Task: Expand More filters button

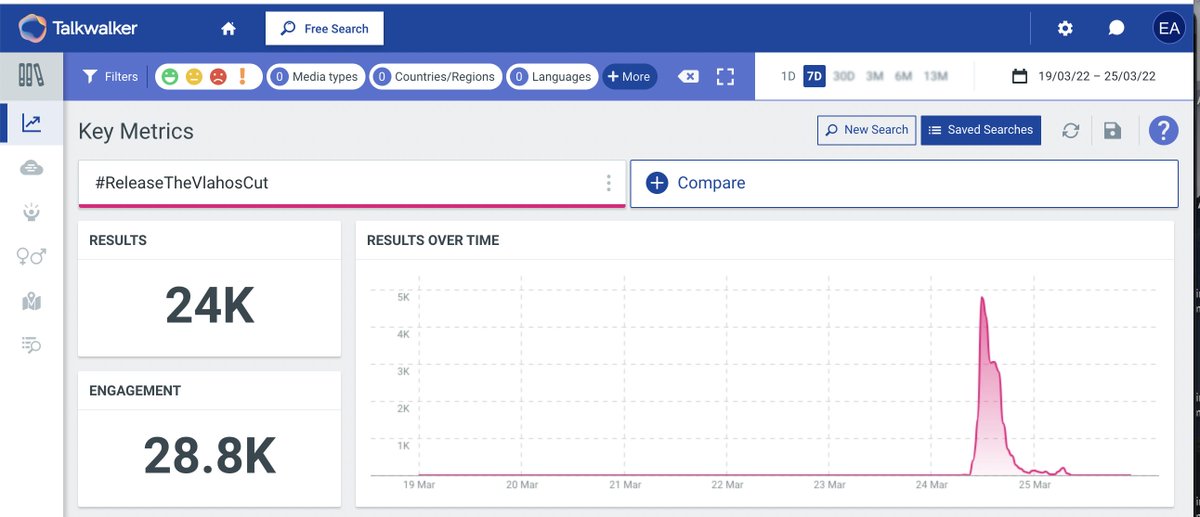Action: [x=629, y=76]
